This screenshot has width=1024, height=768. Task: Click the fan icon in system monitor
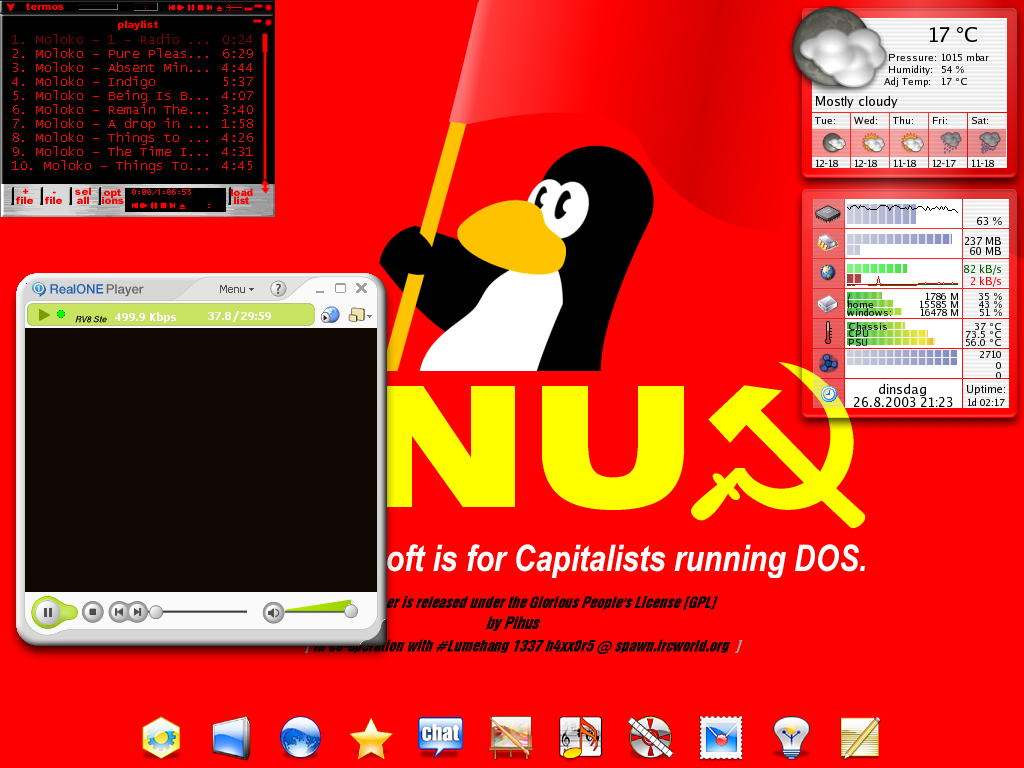828,362
